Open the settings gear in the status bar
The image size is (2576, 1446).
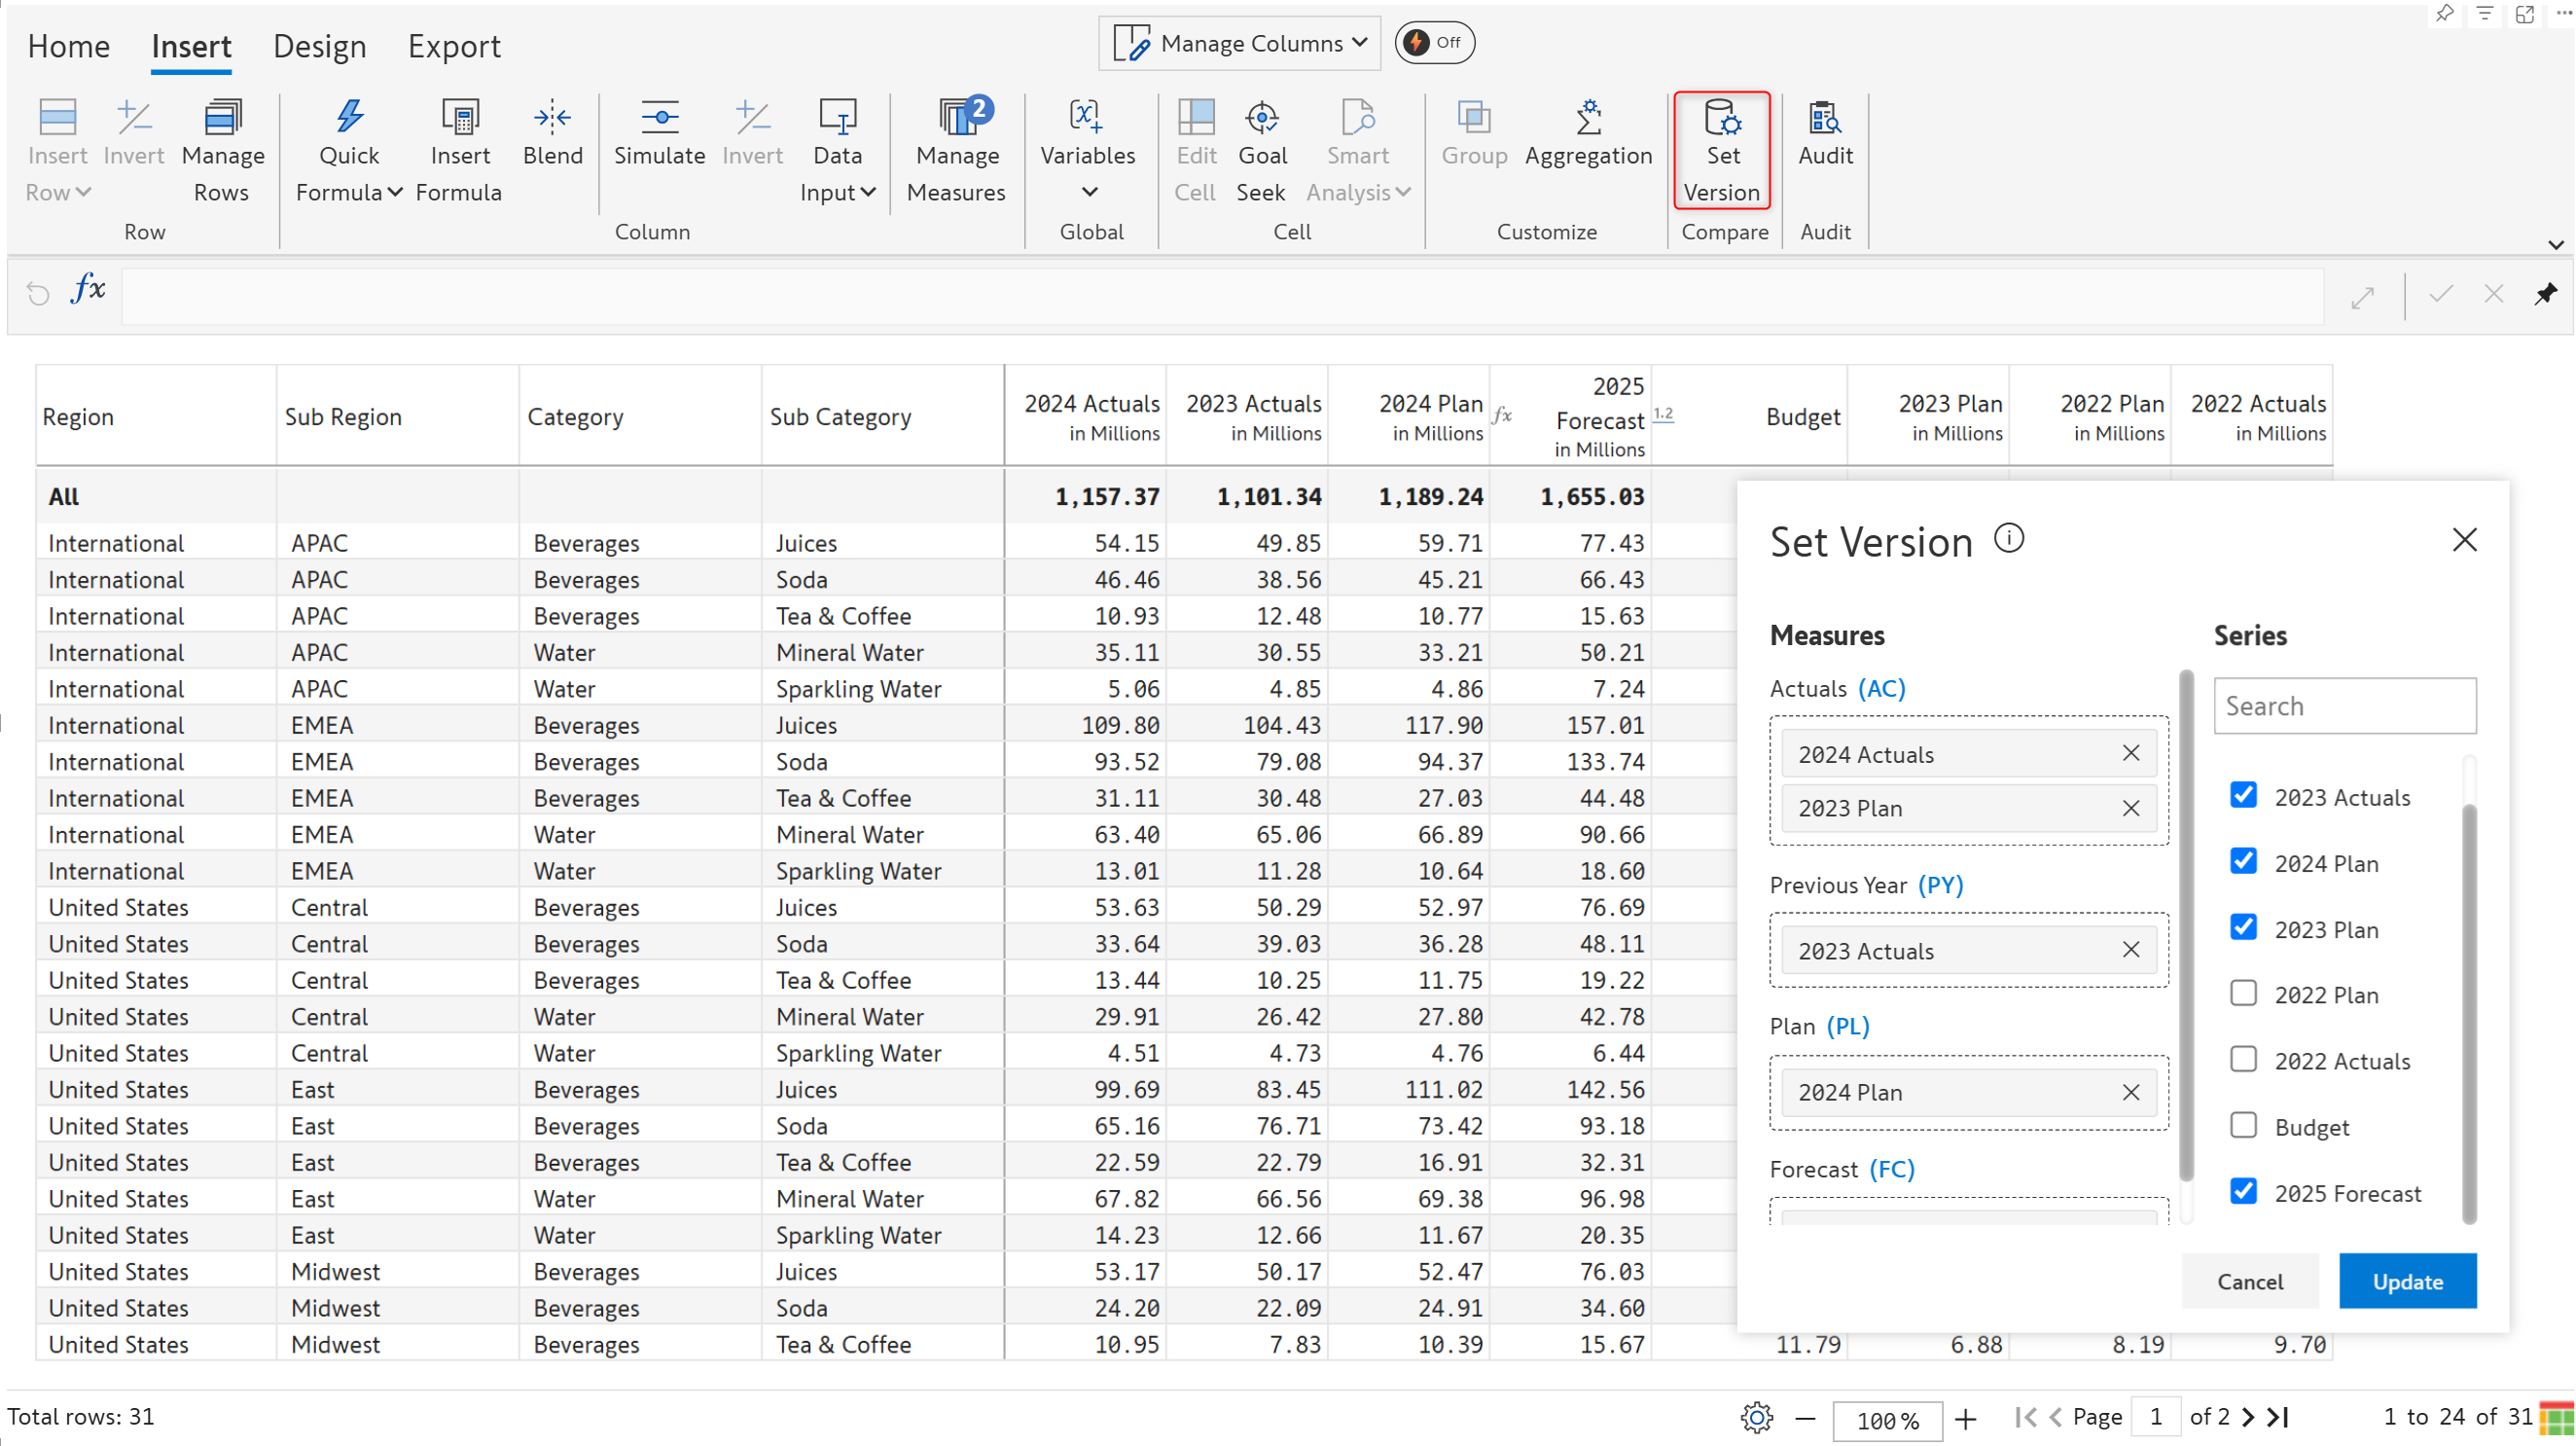tap(1757, 1417)
